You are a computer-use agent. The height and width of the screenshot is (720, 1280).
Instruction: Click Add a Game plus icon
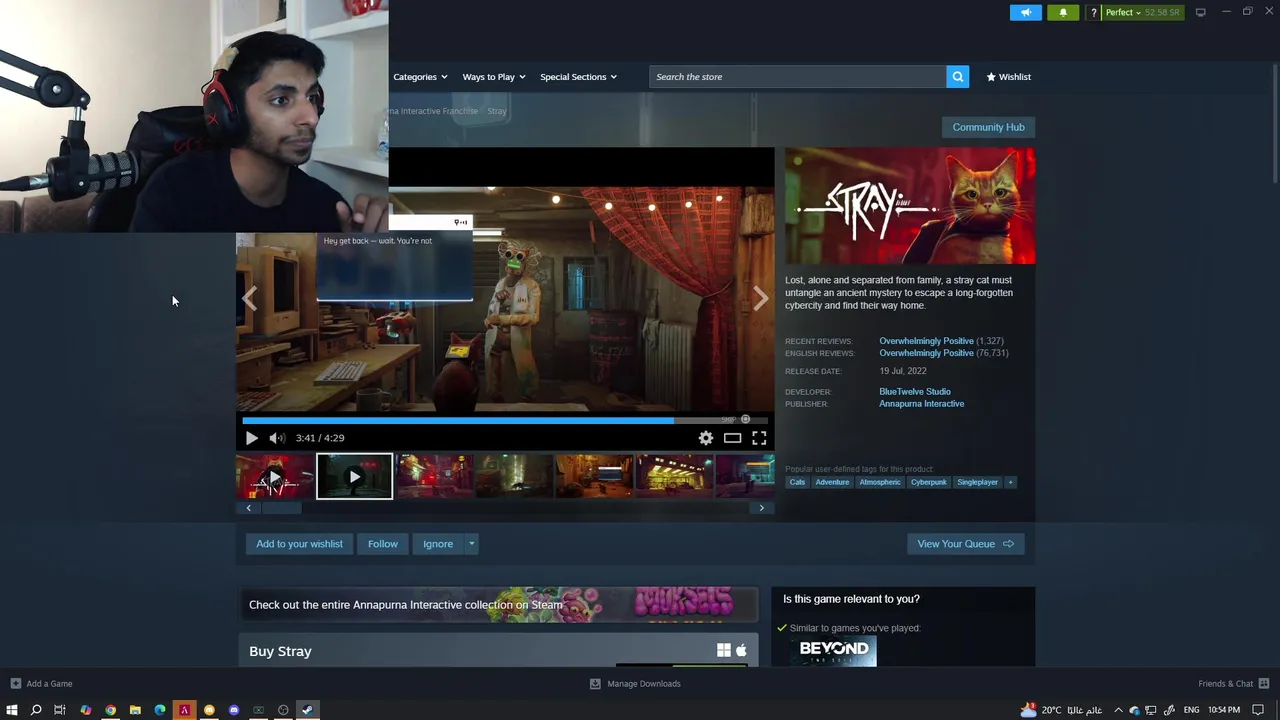pyautogui.click(x=15, y=684)
